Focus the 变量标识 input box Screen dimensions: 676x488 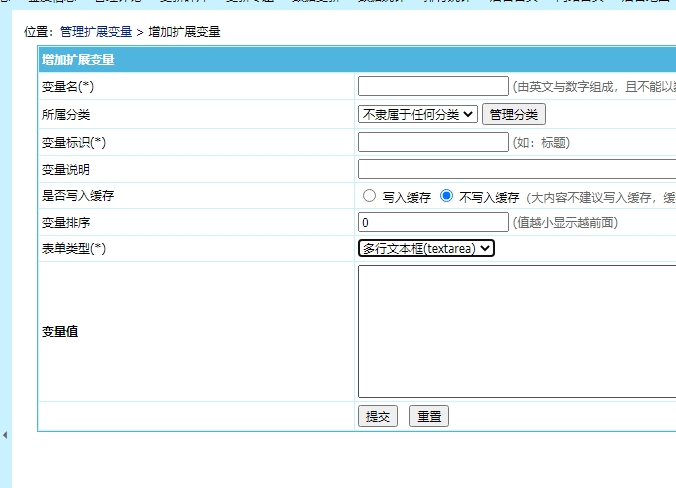tap(432, 143)
